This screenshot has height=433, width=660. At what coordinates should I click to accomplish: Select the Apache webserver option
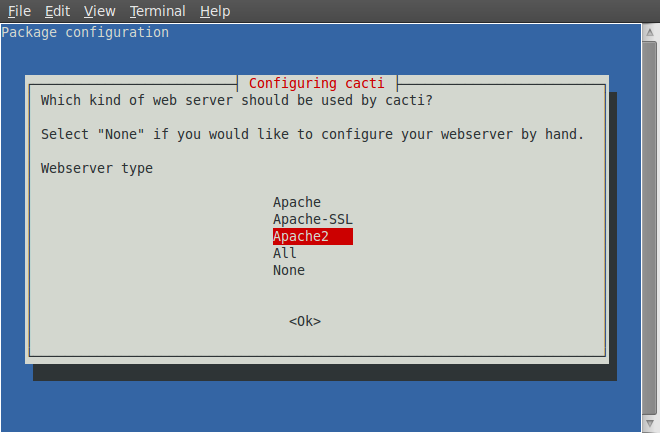click(x=297, y=202)
